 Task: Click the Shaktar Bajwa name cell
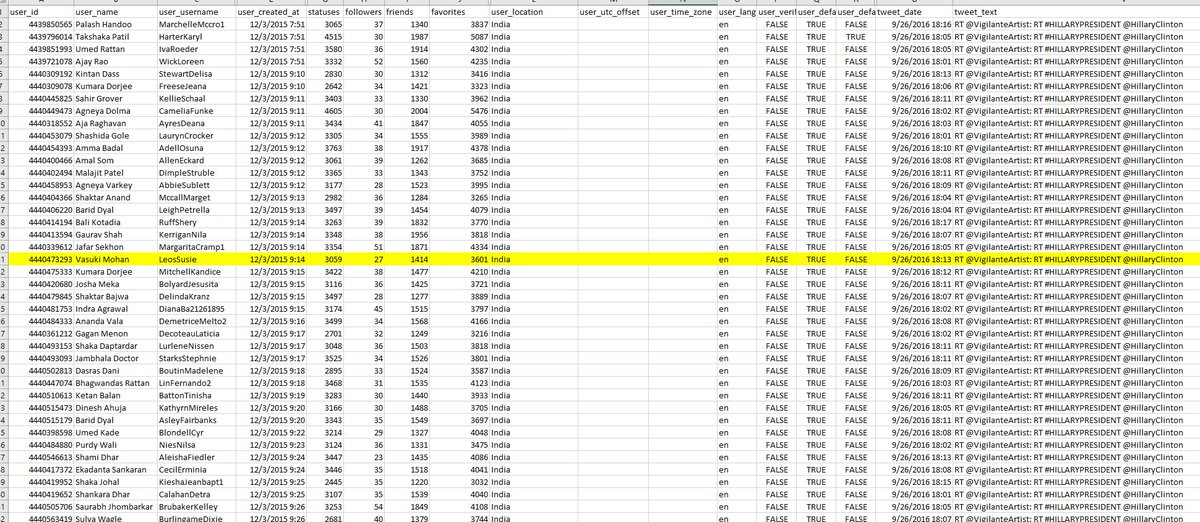coord(115,296)
